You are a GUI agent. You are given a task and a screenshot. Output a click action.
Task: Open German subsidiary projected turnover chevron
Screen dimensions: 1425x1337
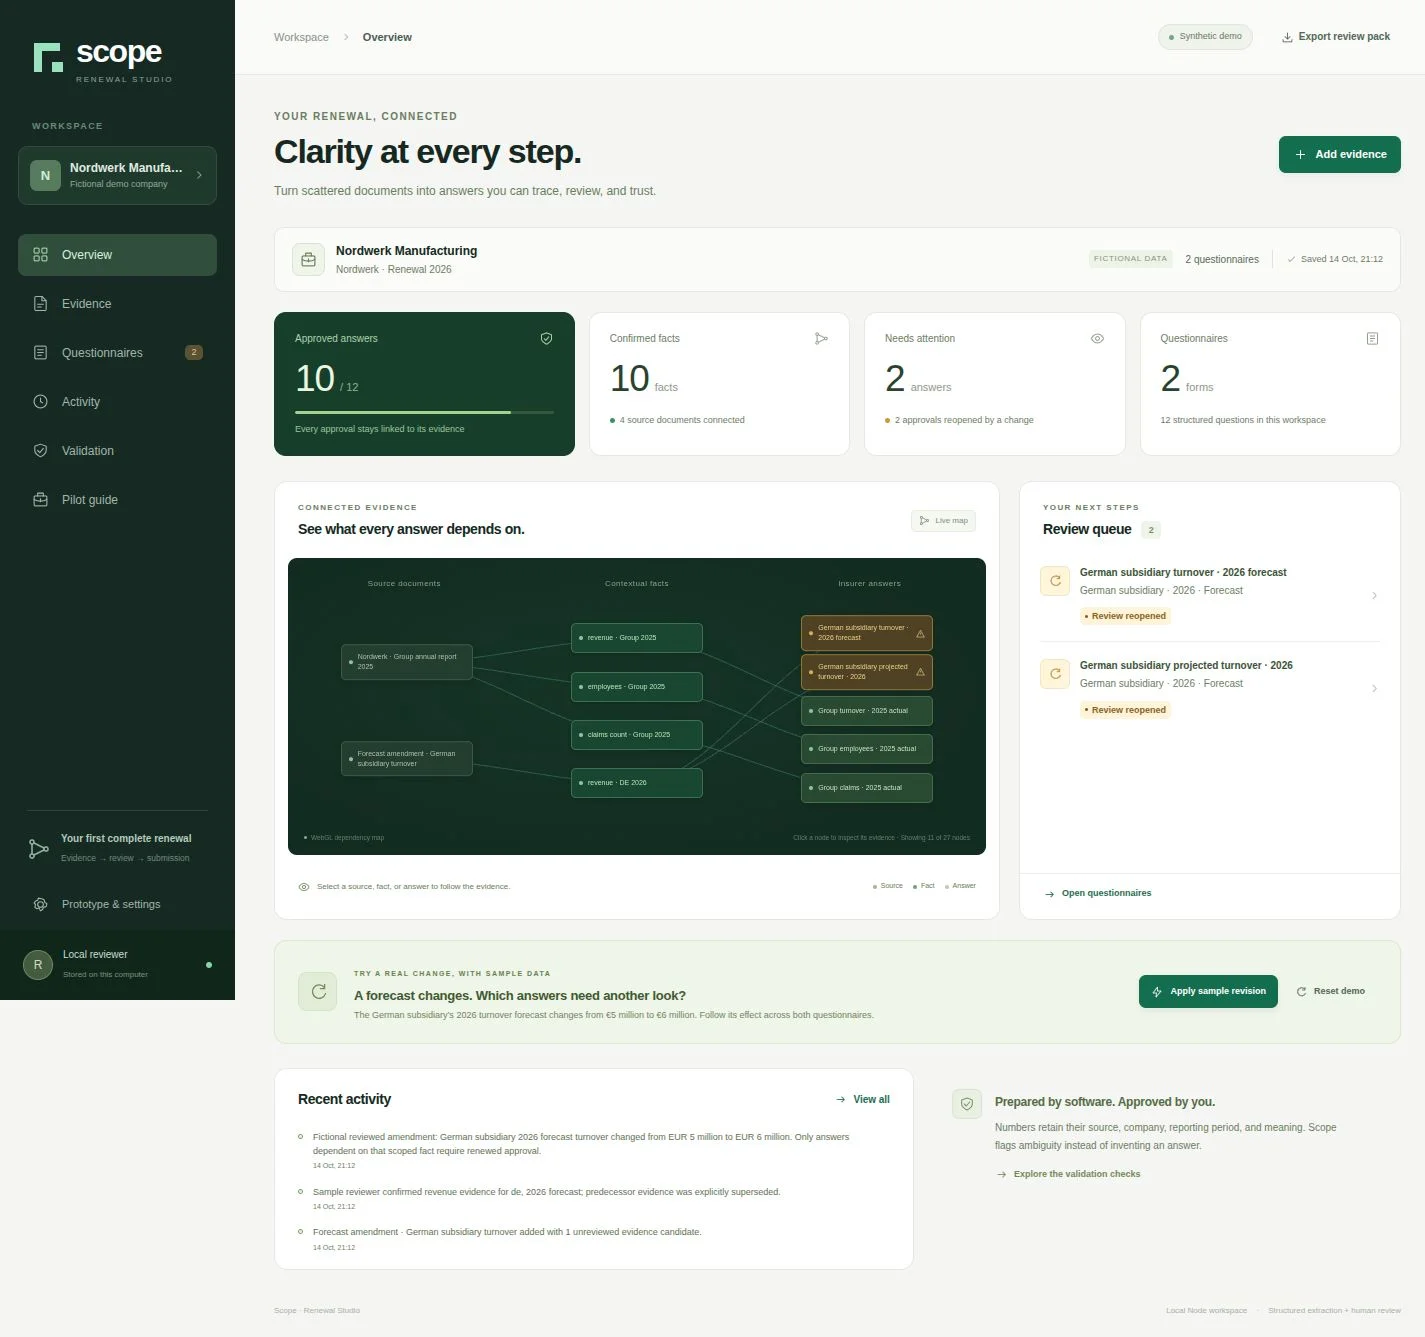[x=1374, y=689]
